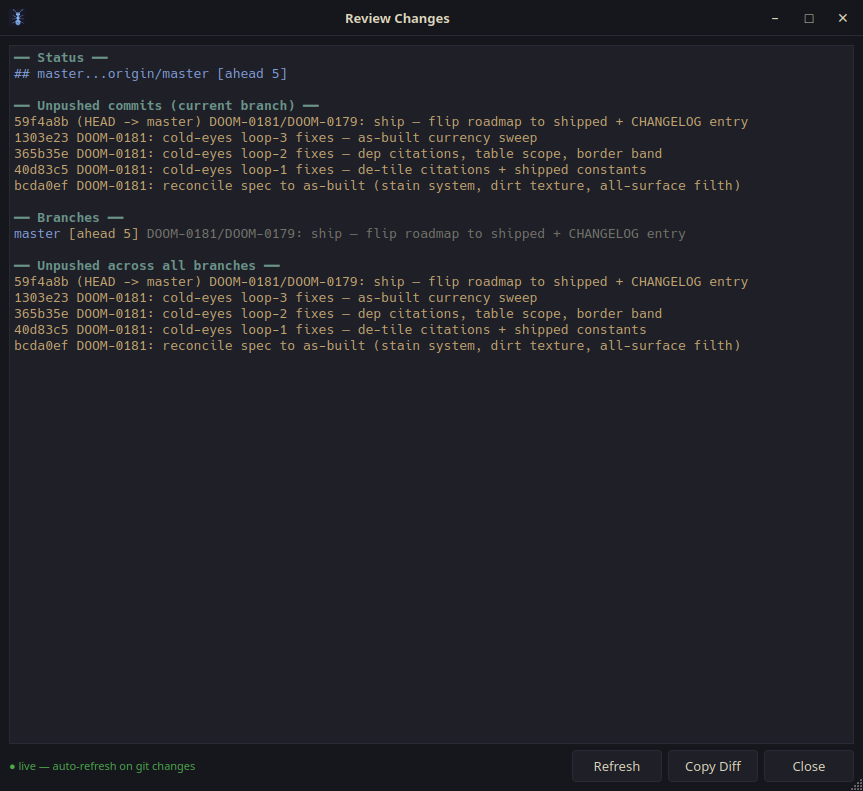Close the window with the X icon
The width and height of the screenshot is (863, 791).
tap(842, 18)
